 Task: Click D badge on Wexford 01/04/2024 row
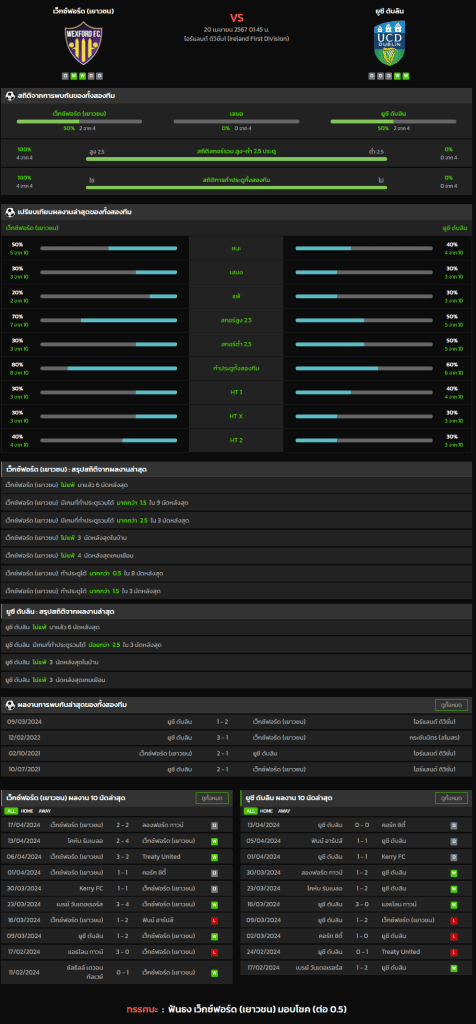pyautogui.click(x=214, y=872)
